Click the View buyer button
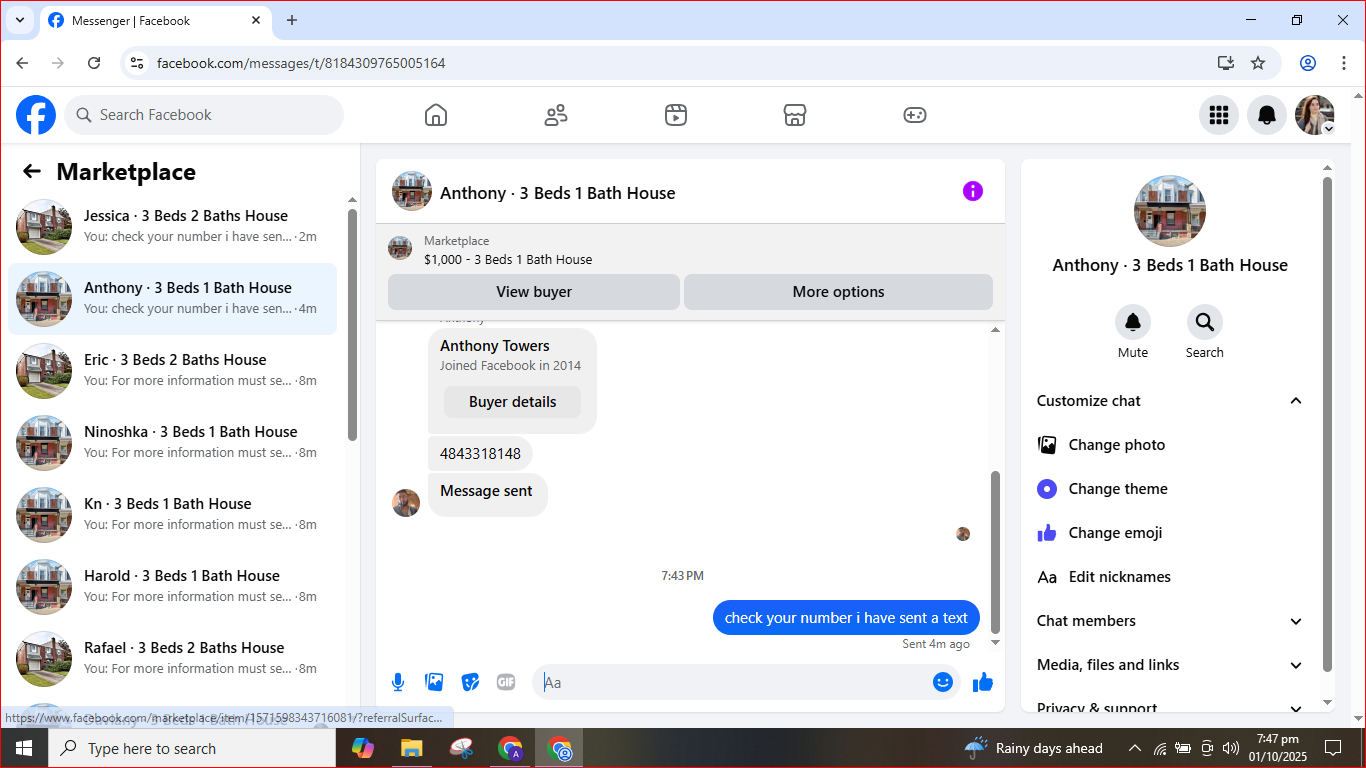Image resolution: width=1366 pixels, height=768 pixels. [534, 292]
